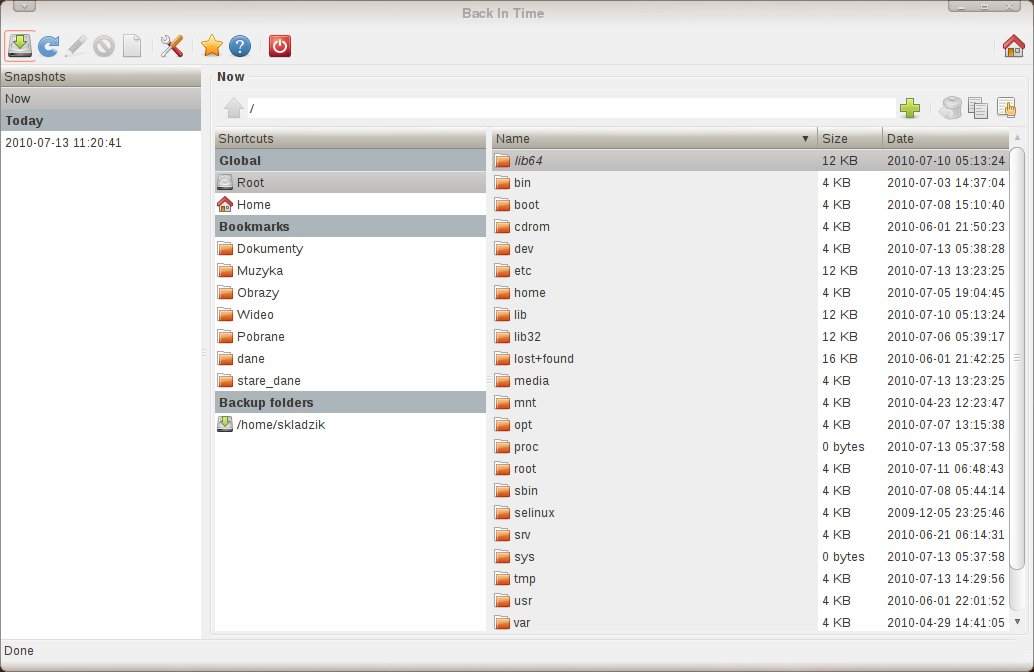Open the Muzyka bookmark
This screenshot has width=1034, height=672.
pos(350,270)
